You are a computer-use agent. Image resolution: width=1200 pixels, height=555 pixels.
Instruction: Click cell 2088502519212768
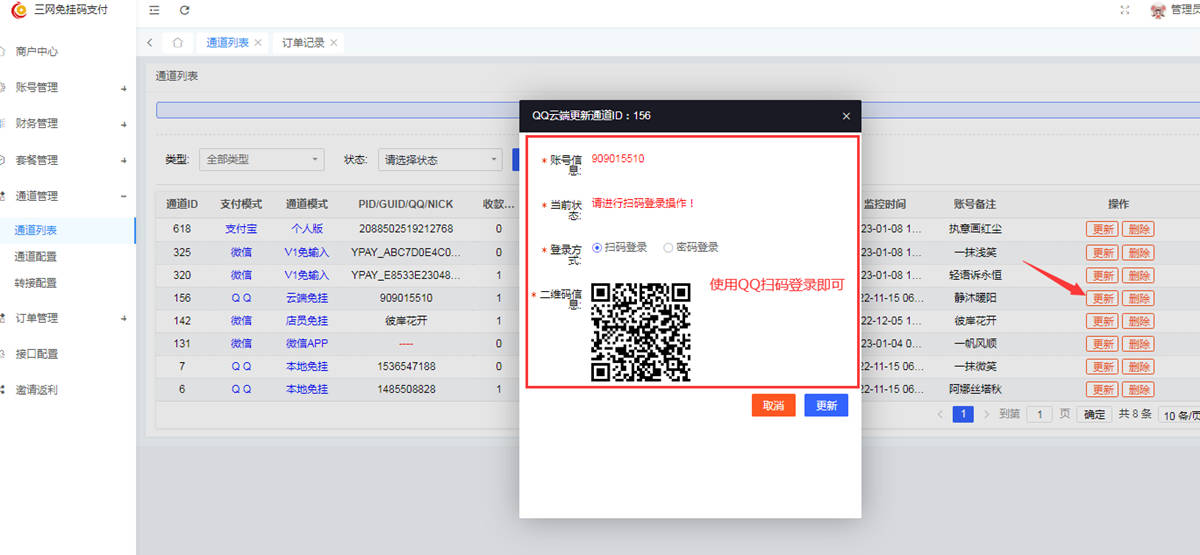[x=406, y=229]
